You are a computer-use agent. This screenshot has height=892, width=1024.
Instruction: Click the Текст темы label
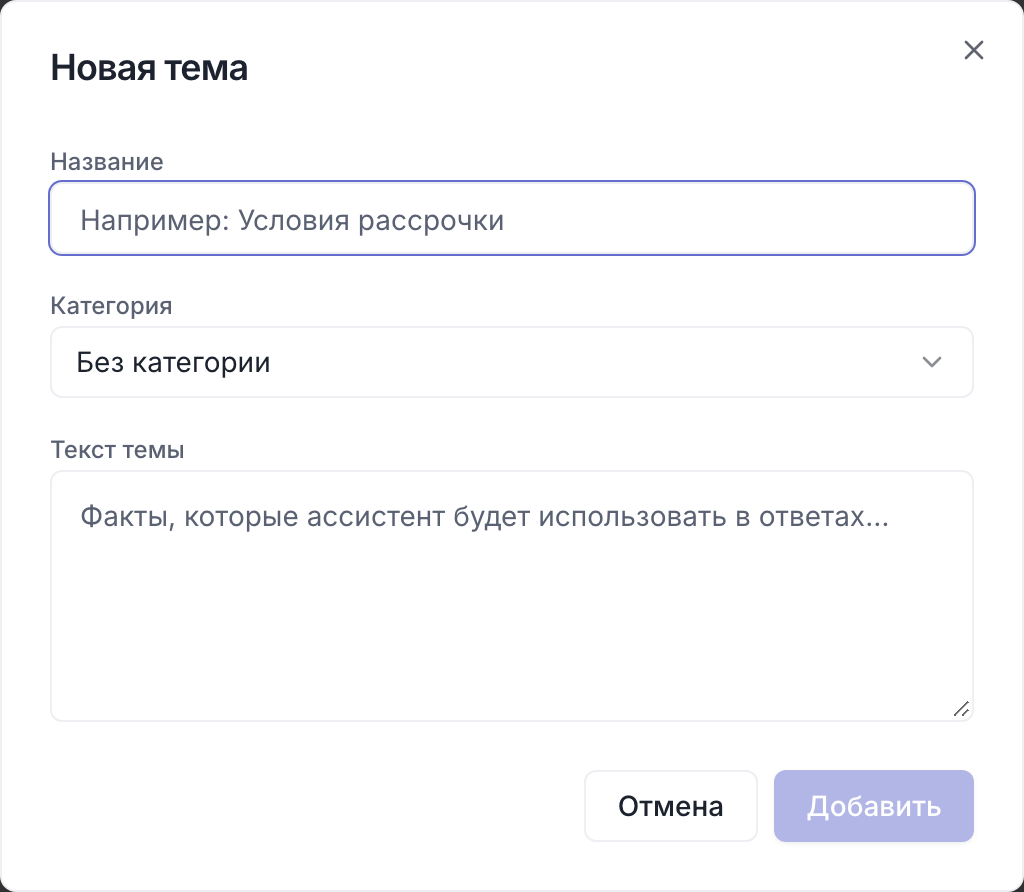(x=118, y=450)
